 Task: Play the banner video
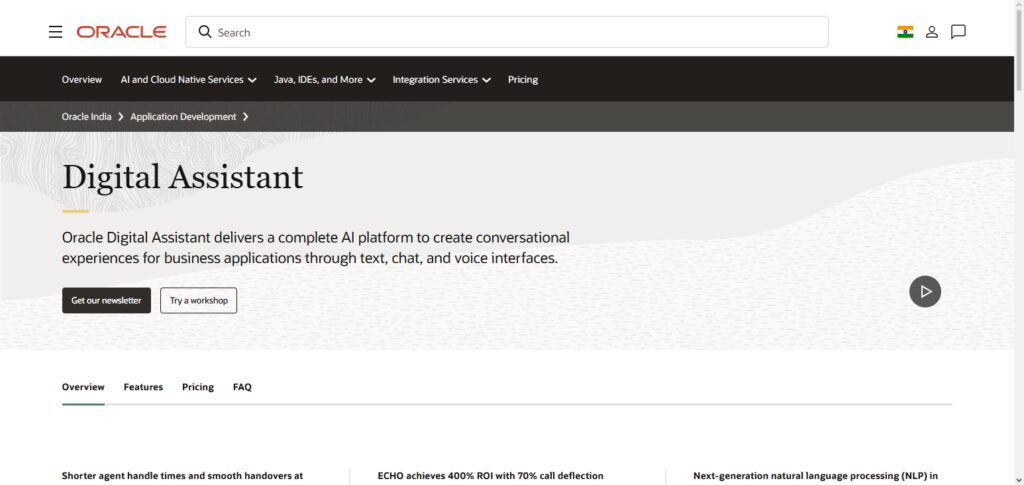925,292
